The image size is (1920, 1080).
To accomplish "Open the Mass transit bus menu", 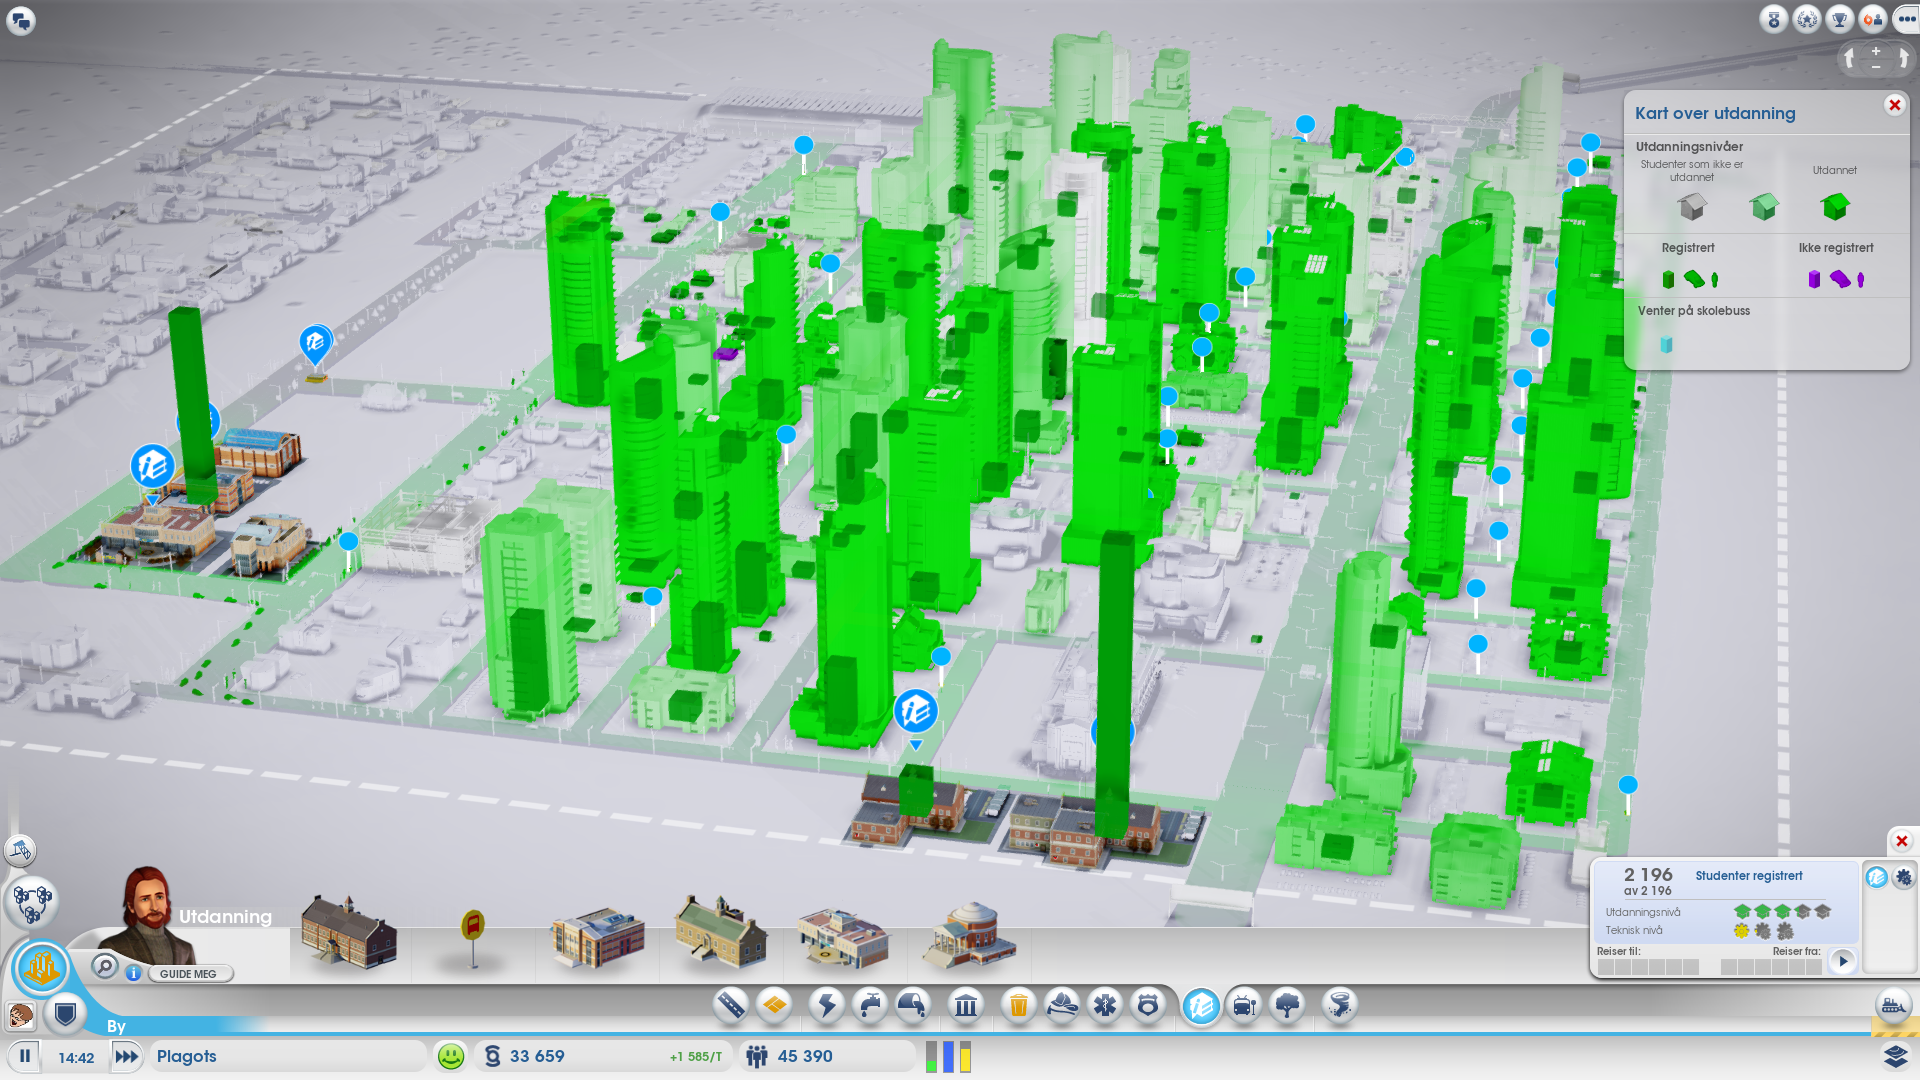I will [1245, 1005].
